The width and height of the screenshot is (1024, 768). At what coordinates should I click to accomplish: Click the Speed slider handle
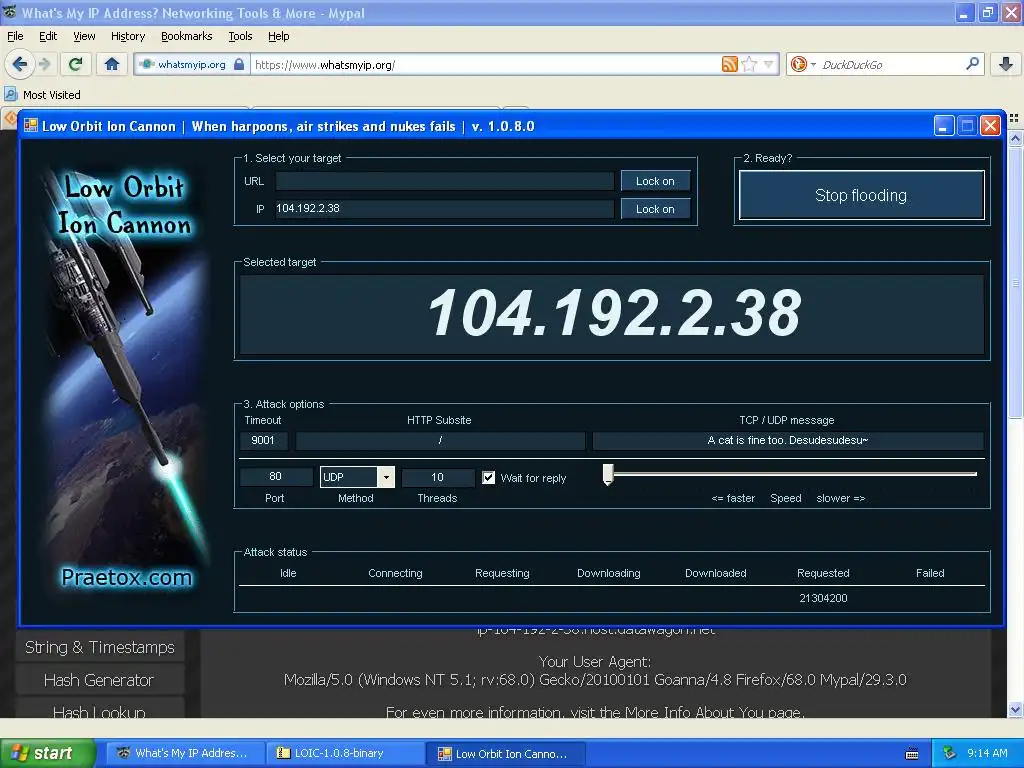pyautogui.click(x=608, y=475)
